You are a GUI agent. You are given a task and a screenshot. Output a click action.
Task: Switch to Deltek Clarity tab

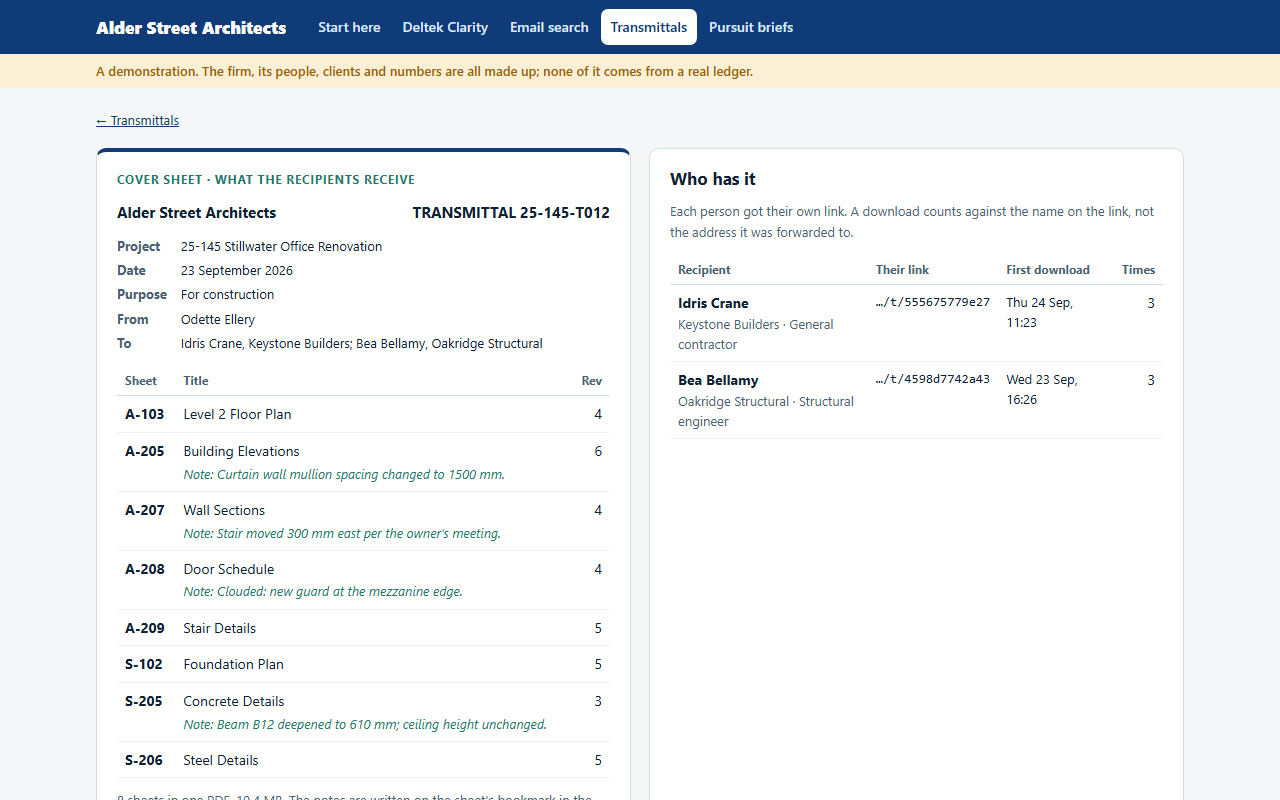point(445,27)
